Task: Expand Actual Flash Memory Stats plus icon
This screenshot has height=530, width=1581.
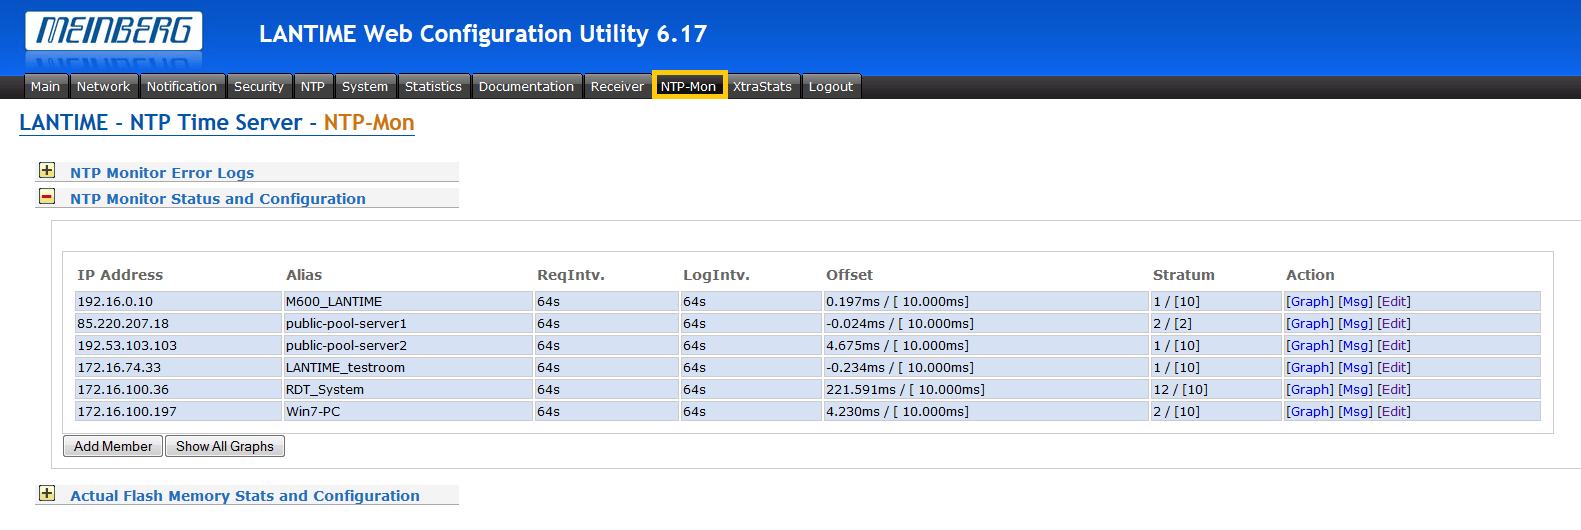Action: tap(47, 493)
